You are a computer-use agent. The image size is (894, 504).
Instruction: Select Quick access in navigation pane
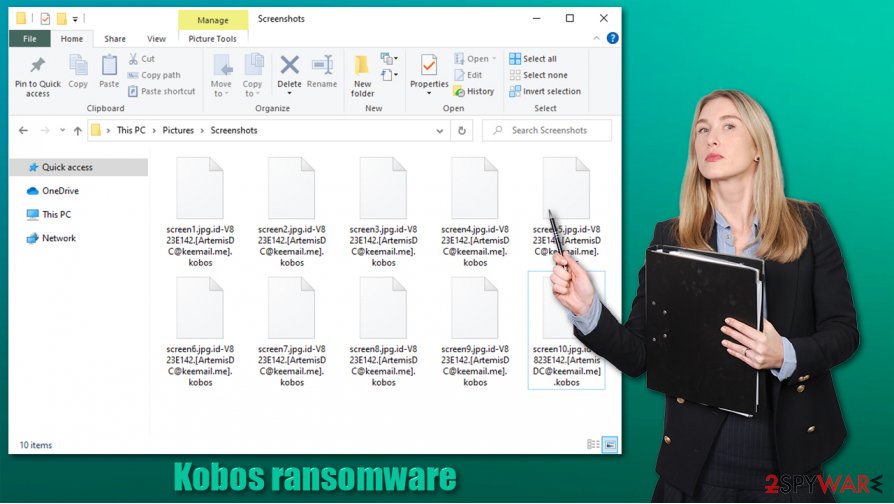click(79, 167)
